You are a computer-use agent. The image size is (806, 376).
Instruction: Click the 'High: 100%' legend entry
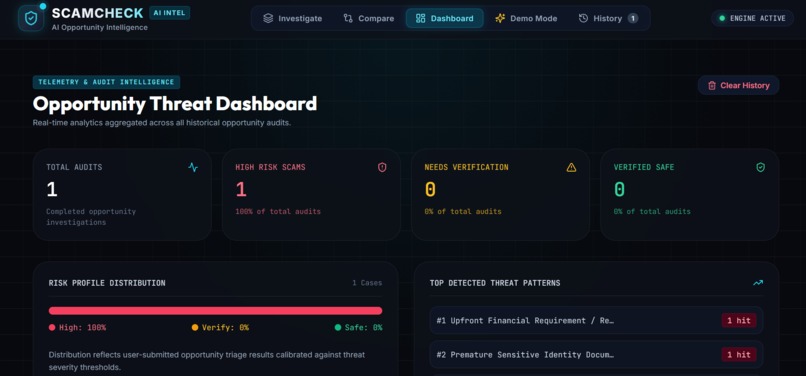coord(78,327)
